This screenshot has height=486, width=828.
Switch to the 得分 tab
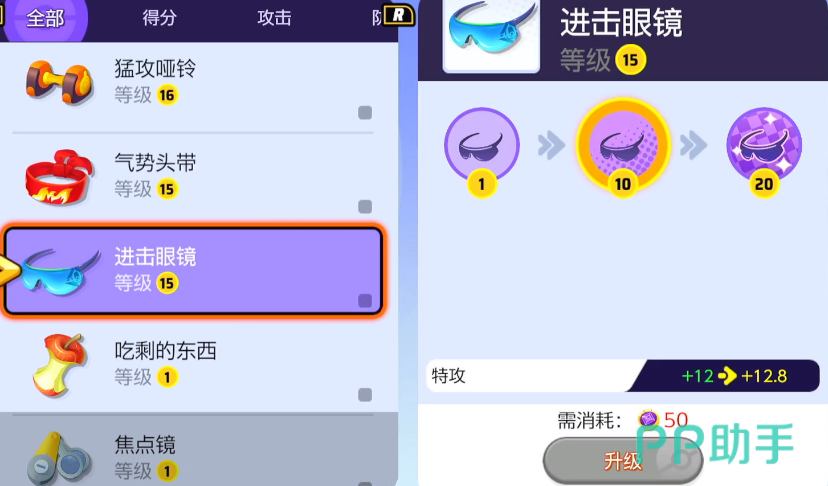pos(159,18)
